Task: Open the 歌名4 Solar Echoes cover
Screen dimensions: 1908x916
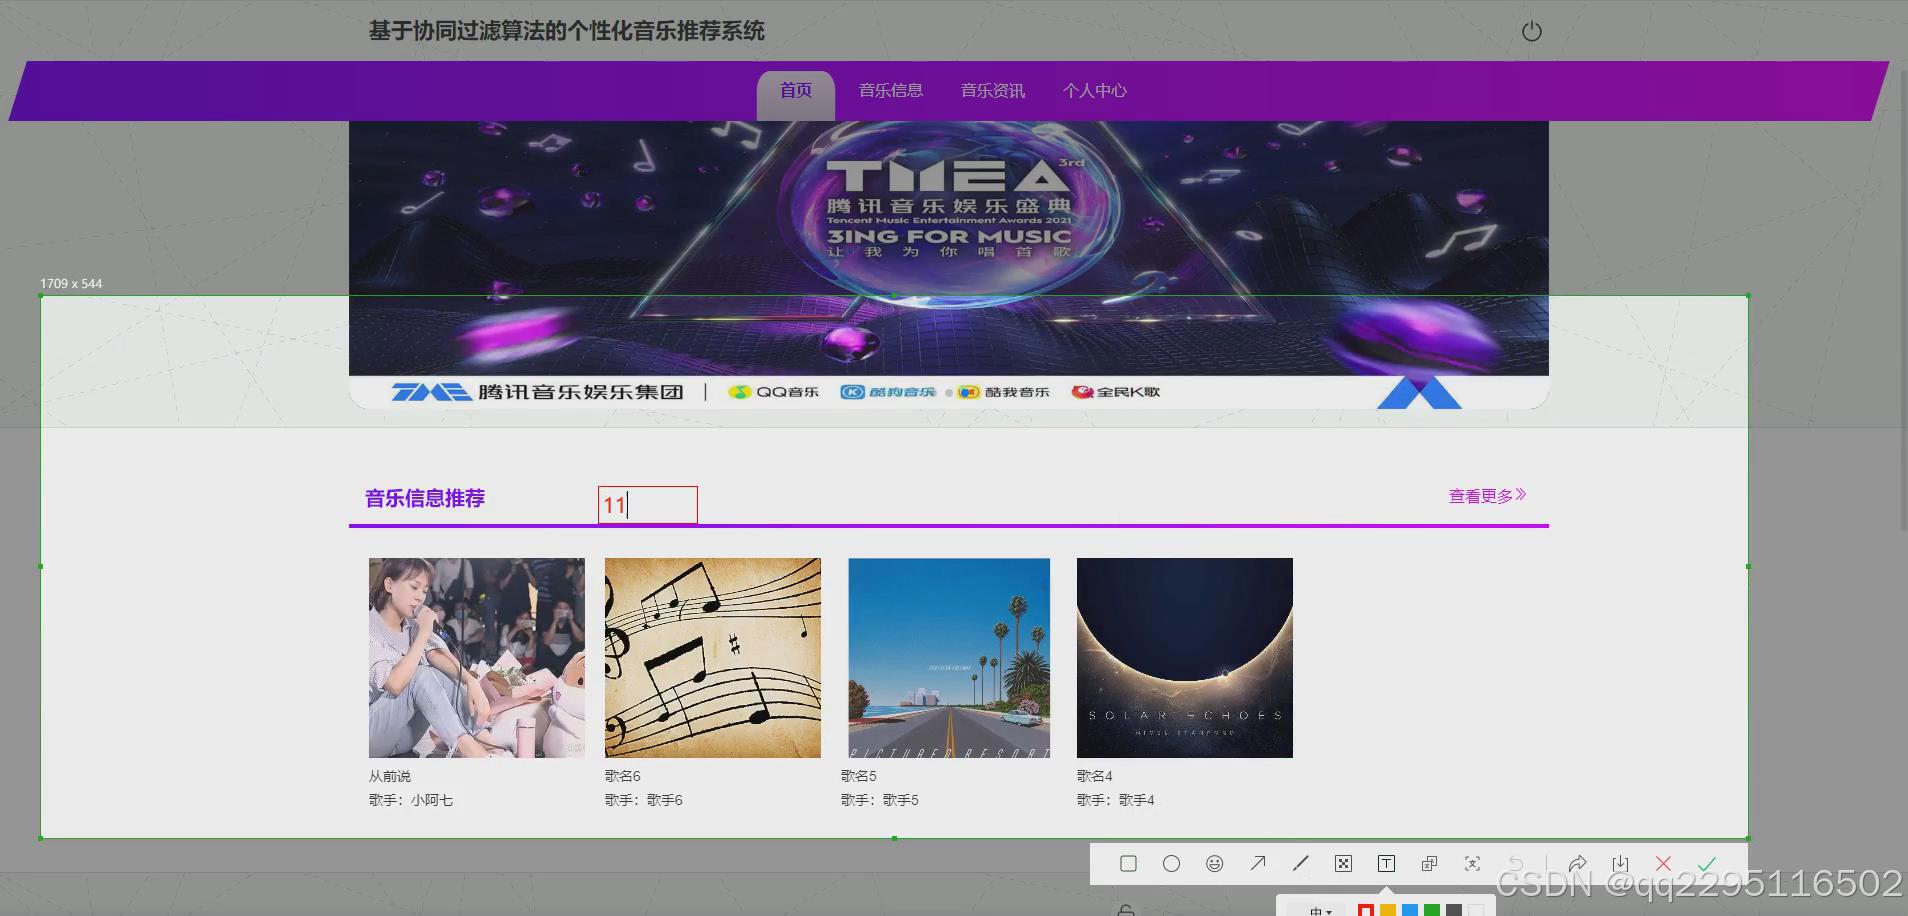Action: tap(1185, 658)
